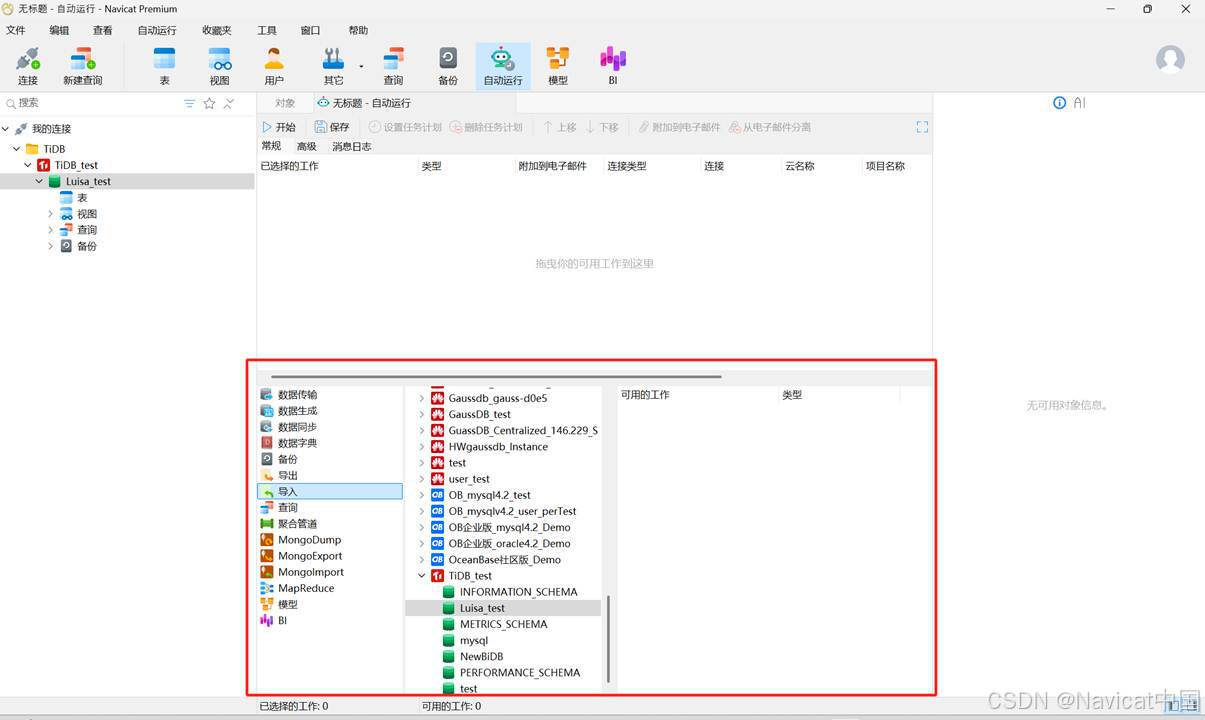Viewport: 1205px width, 720px height.
Task: Click the horizontal scrollbar above bottom panel
Action: (x=496, y=377)
